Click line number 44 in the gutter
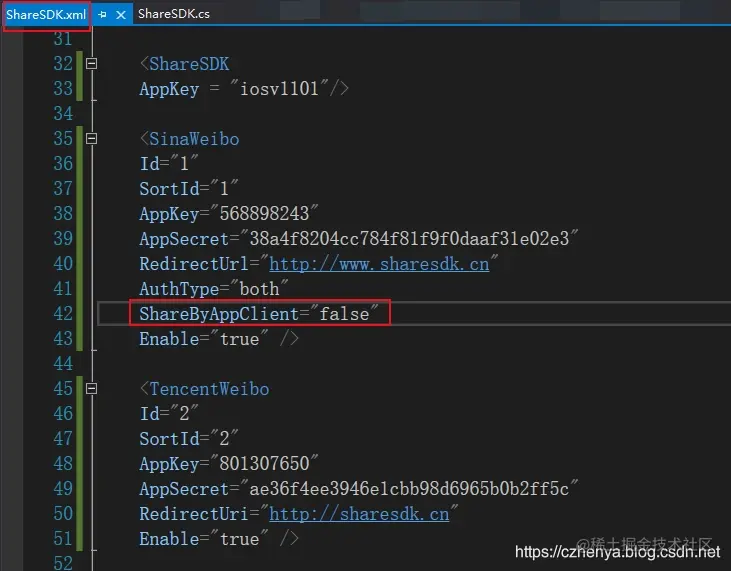The image size is (731, 571). click(x=63, y=364)
